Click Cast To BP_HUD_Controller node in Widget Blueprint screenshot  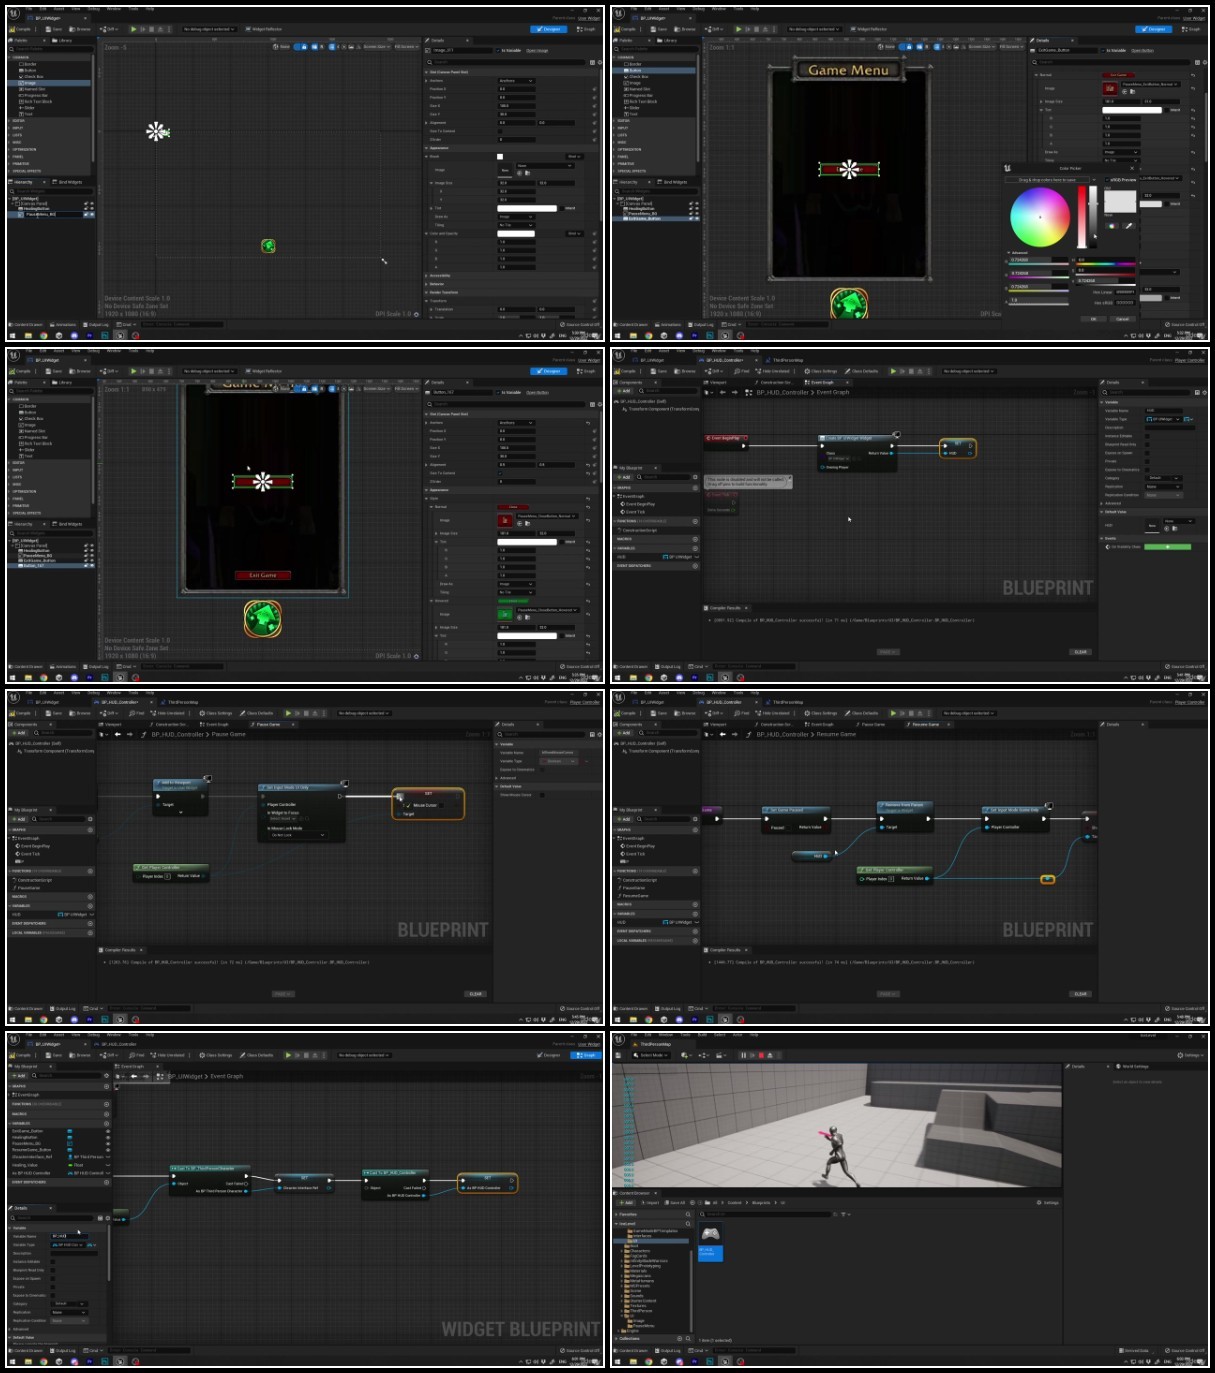pos(396,1183)
